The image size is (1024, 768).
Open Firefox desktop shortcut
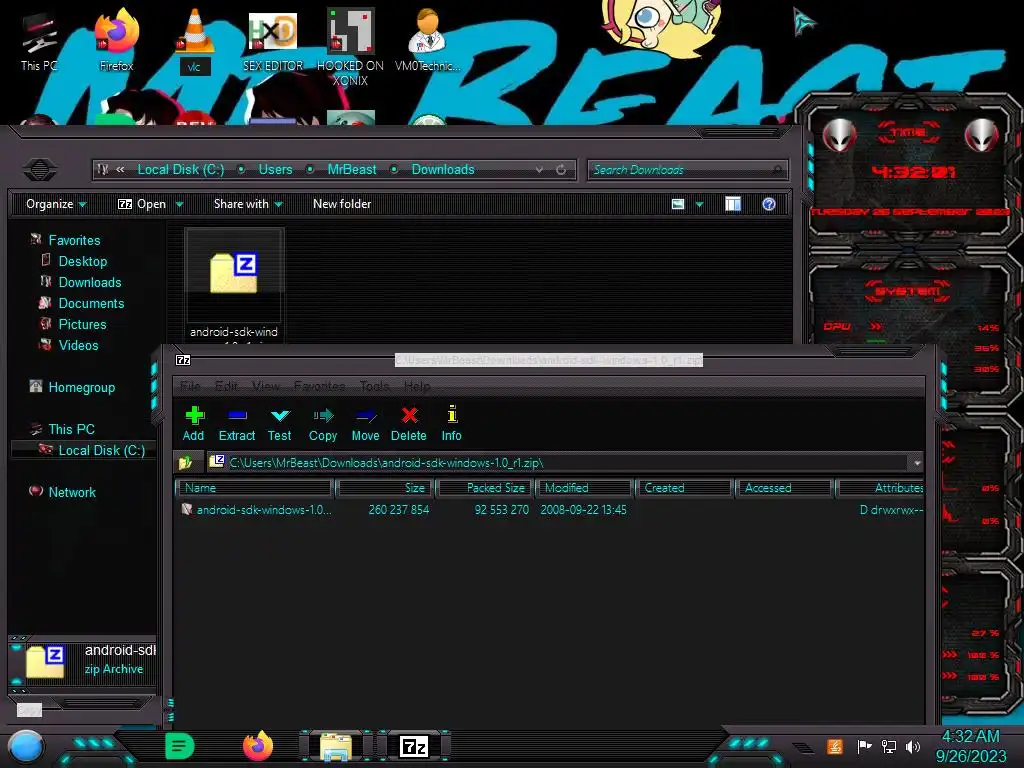(116, 39)
